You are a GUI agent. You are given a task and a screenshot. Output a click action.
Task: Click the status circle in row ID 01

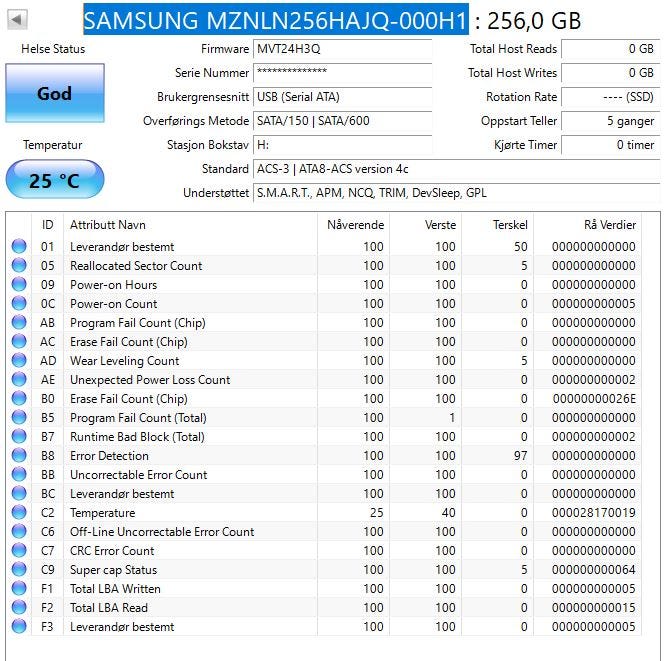pyautogui.click(x=19, y=246)
